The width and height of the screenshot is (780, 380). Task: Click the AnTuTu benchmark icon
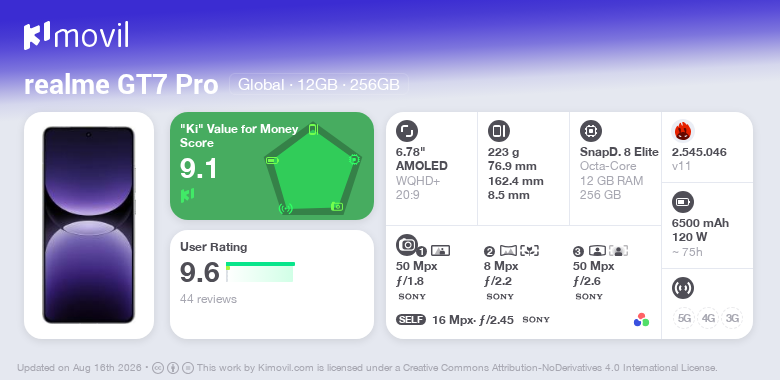(683, 131)
